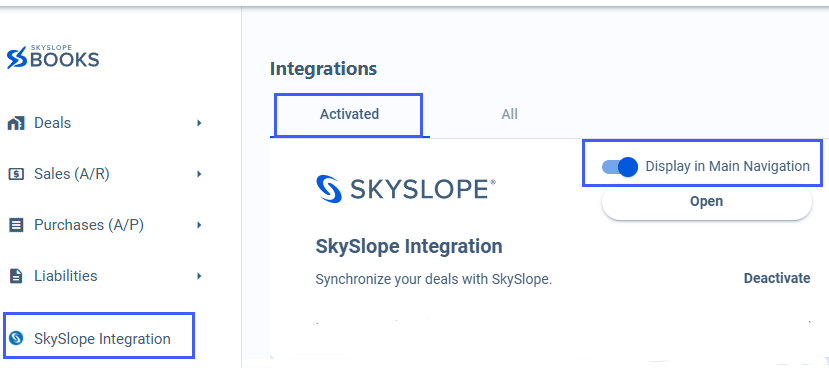Click the SkySlope Integration sidebar icon
Screen dimensions: 829x368
point(16,338)
